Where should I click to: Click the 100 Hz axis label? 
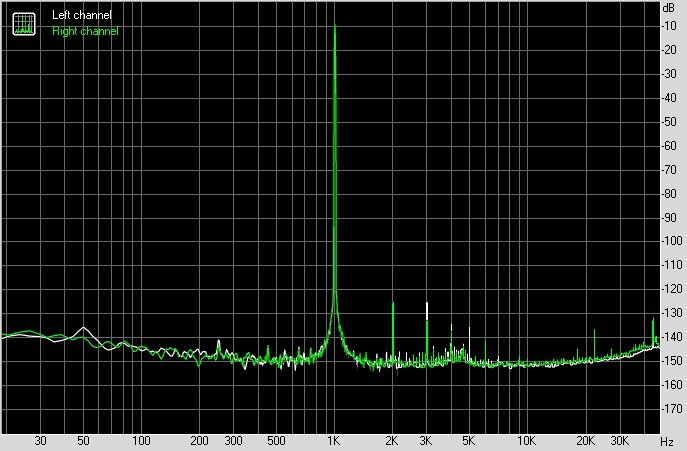[x=141, y=440]
